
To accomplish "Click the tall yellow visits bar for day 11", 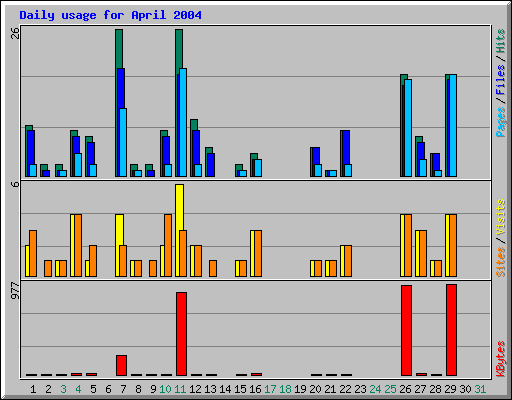I will (179, 207).
